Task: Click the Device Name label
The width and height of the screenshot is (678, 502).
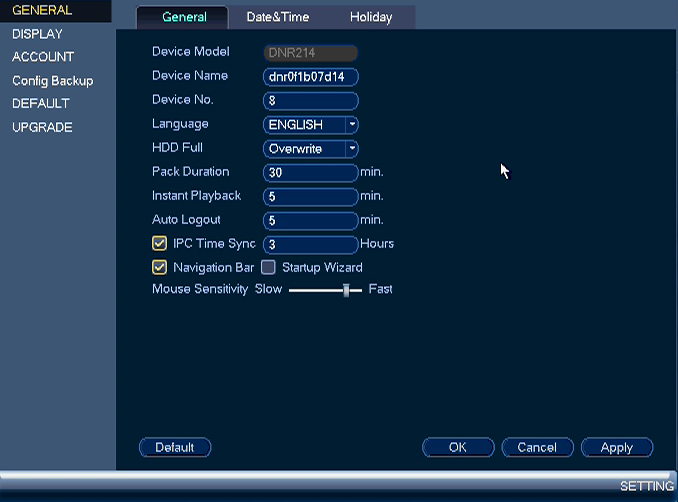Action: 190,76
